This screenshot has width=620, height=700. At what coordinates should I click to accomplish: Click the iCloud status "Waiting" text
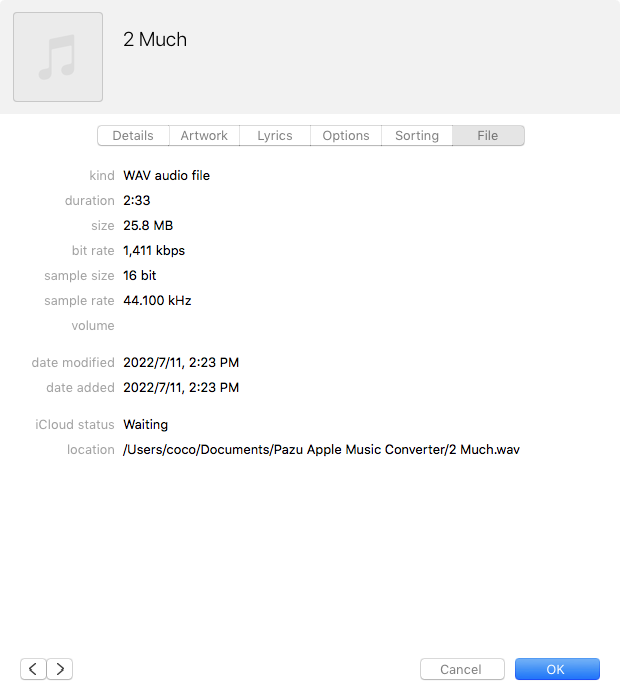[146, 425]
